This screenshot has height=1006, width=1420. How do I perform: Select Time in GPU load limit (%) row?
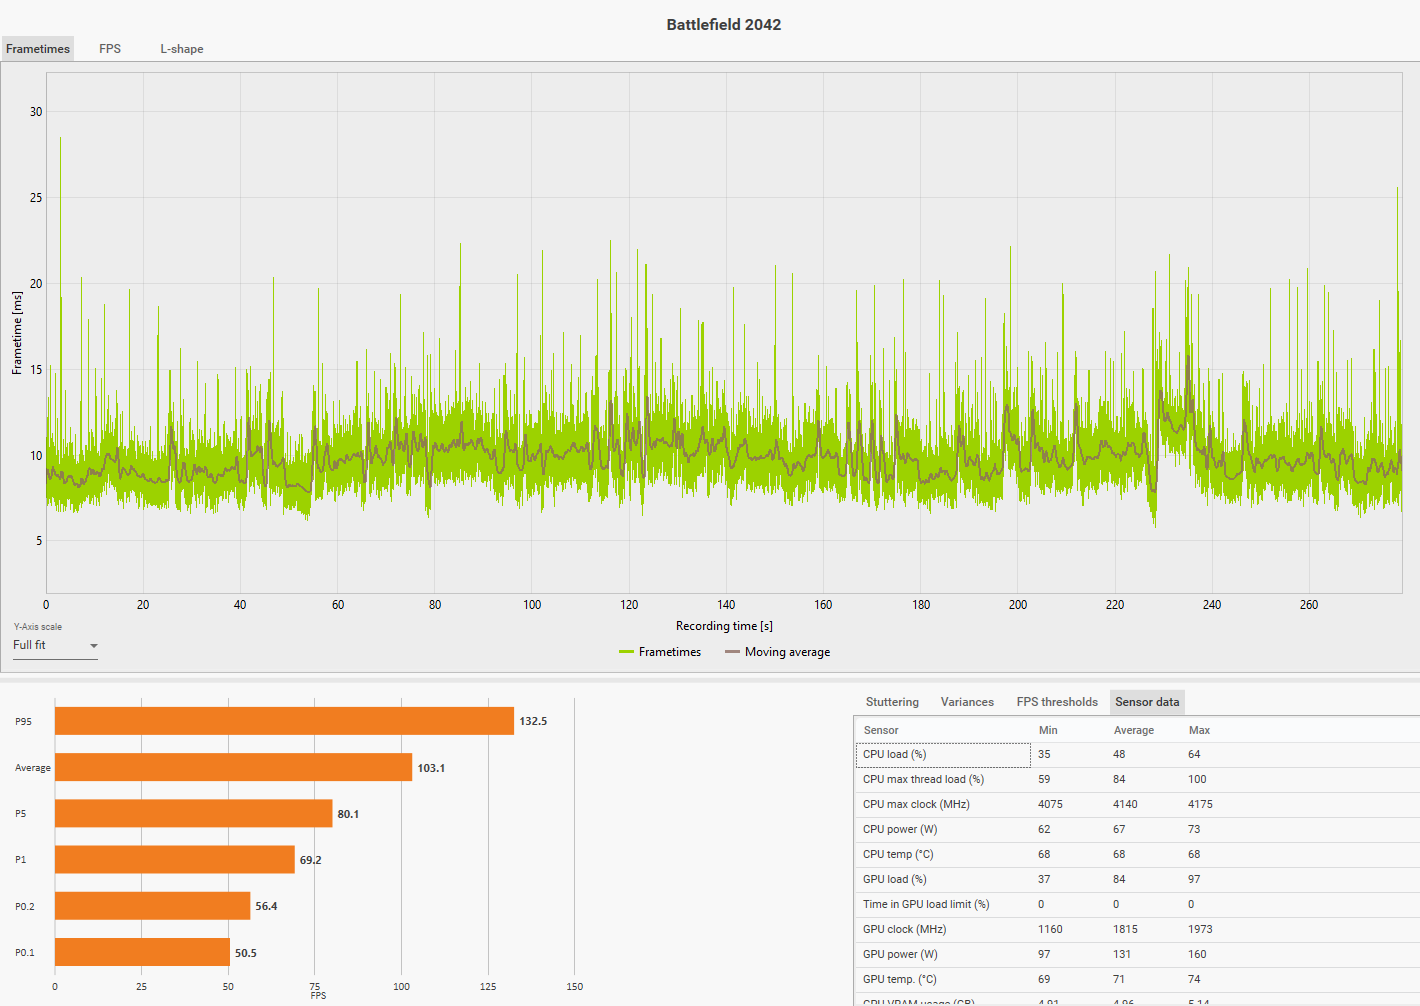[1137, 905]
